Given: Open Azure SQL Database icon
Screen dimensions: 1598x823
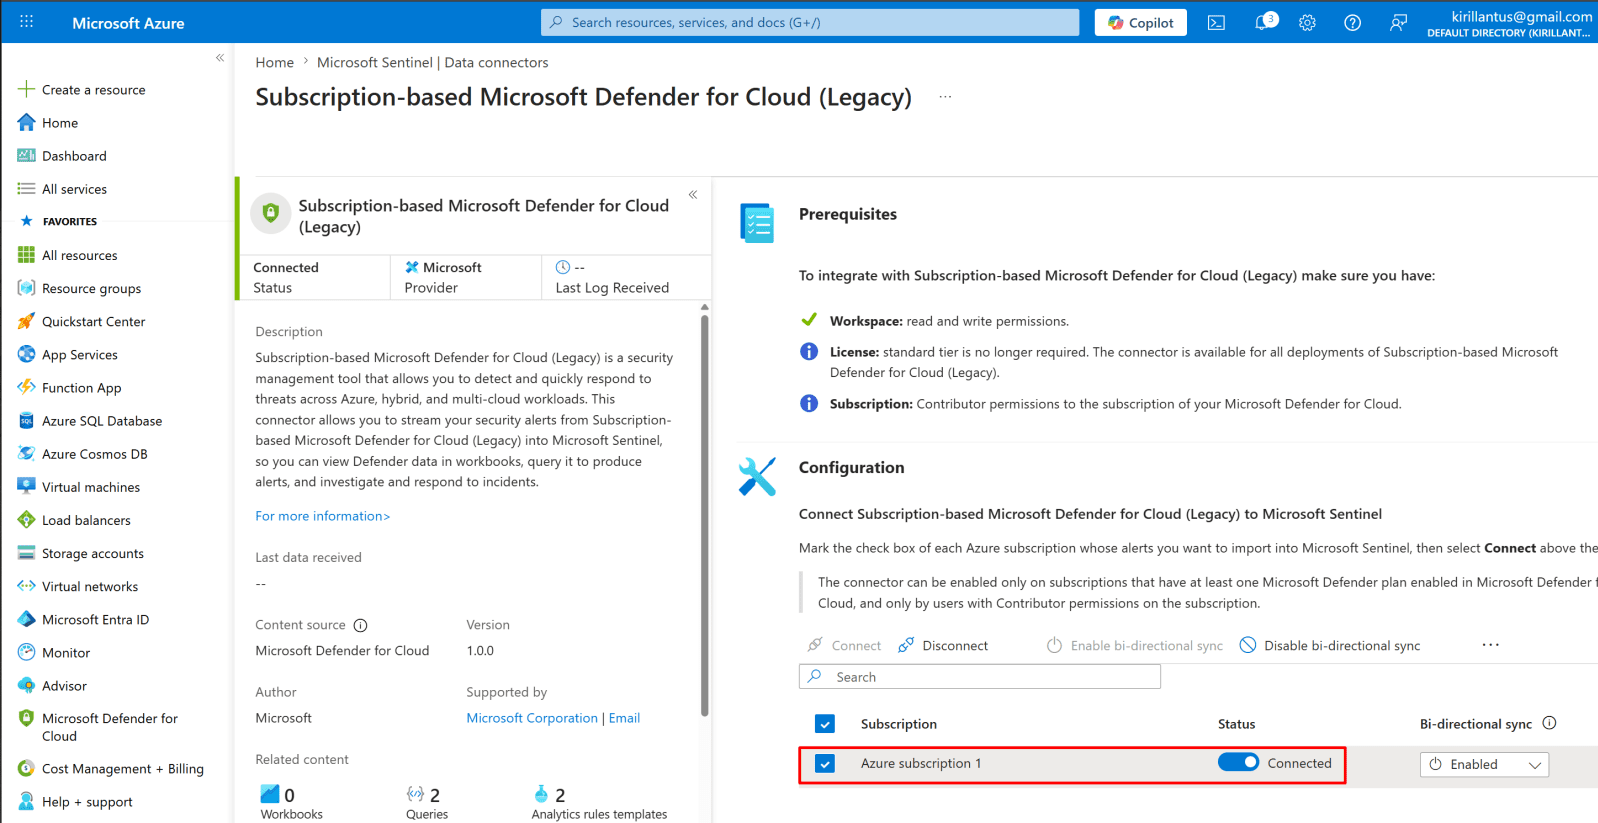Looking at the screenshot, I should coord(26,421).
